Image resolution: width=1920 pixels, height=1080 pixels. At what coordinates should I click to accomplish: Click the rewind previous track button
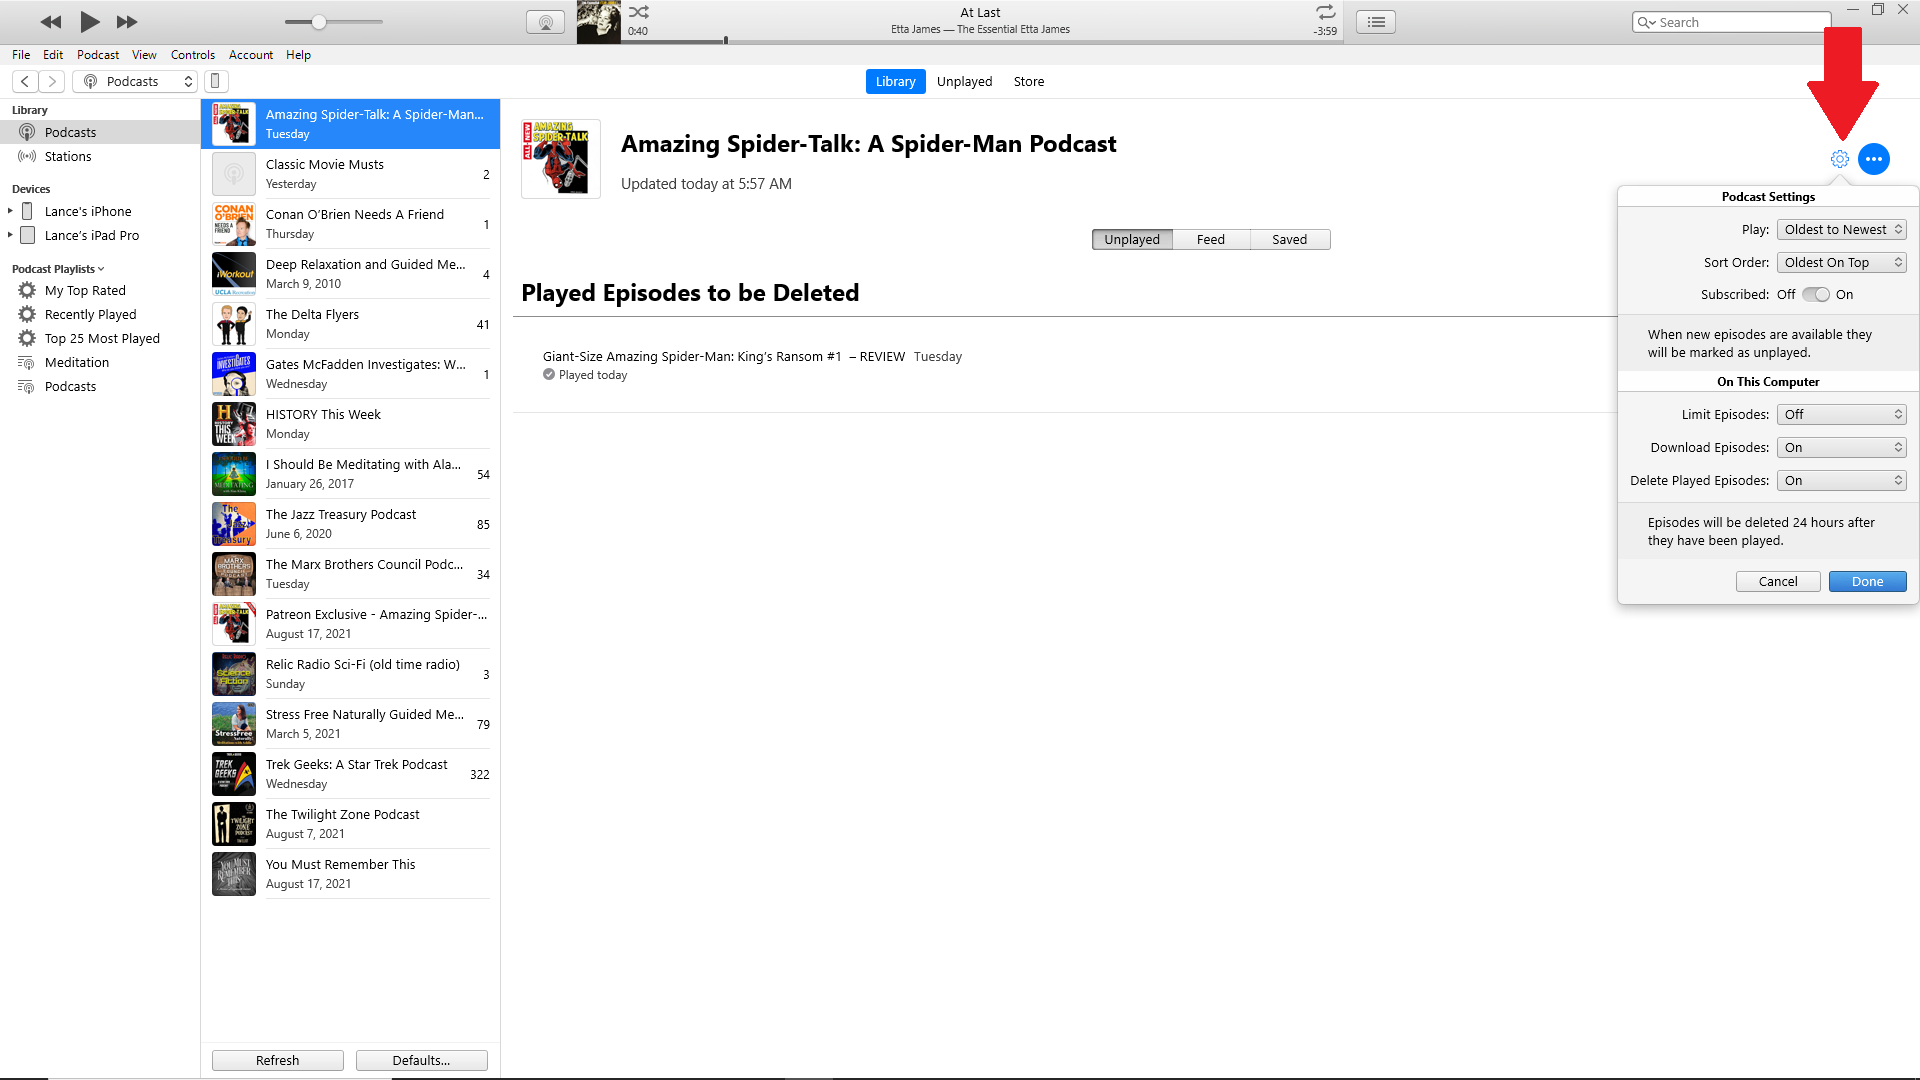click(x=51, y=22)
